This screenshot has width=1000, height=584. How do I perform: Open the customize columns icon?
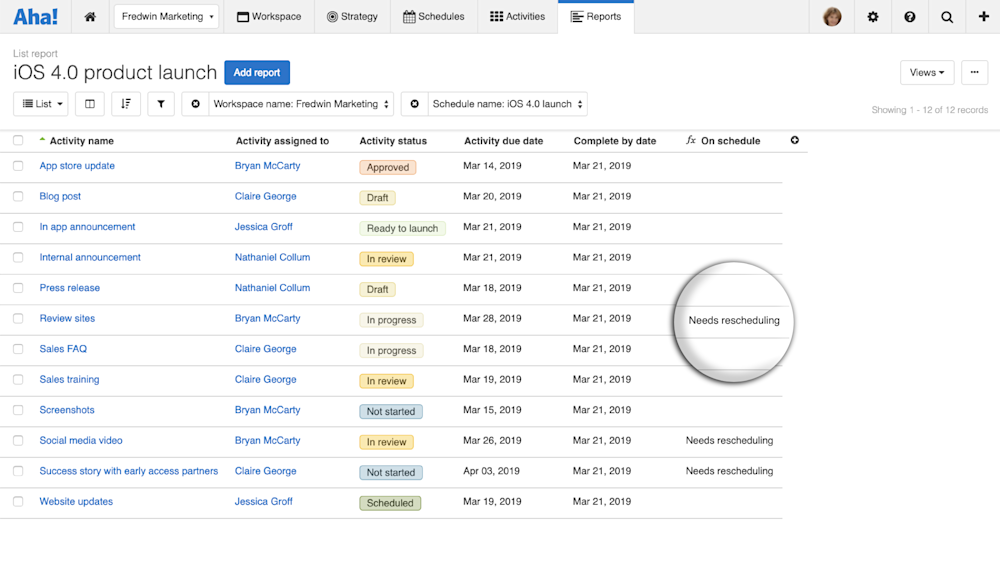pyautogui.click(x=89, y=103)
